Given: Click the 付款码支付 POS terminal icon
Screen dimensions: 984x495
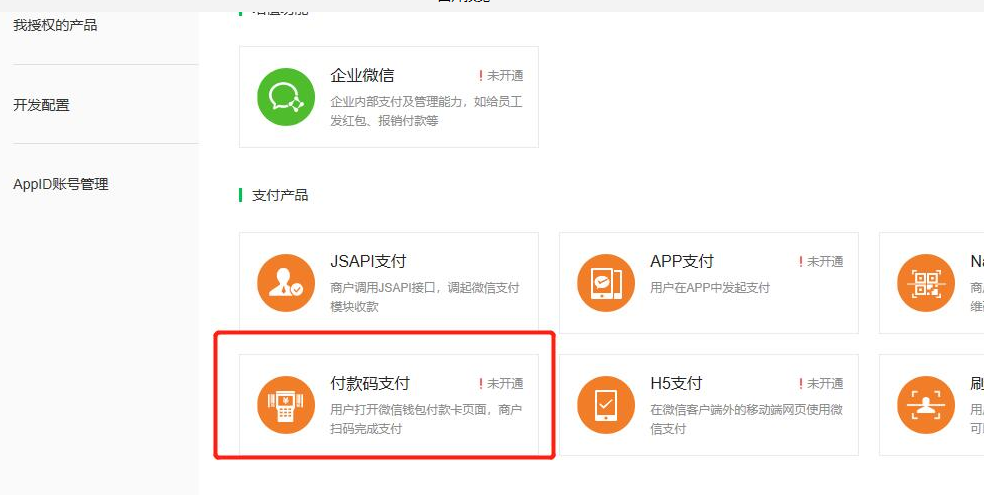Looking at the screenshot, I should (x=286, y=405).
